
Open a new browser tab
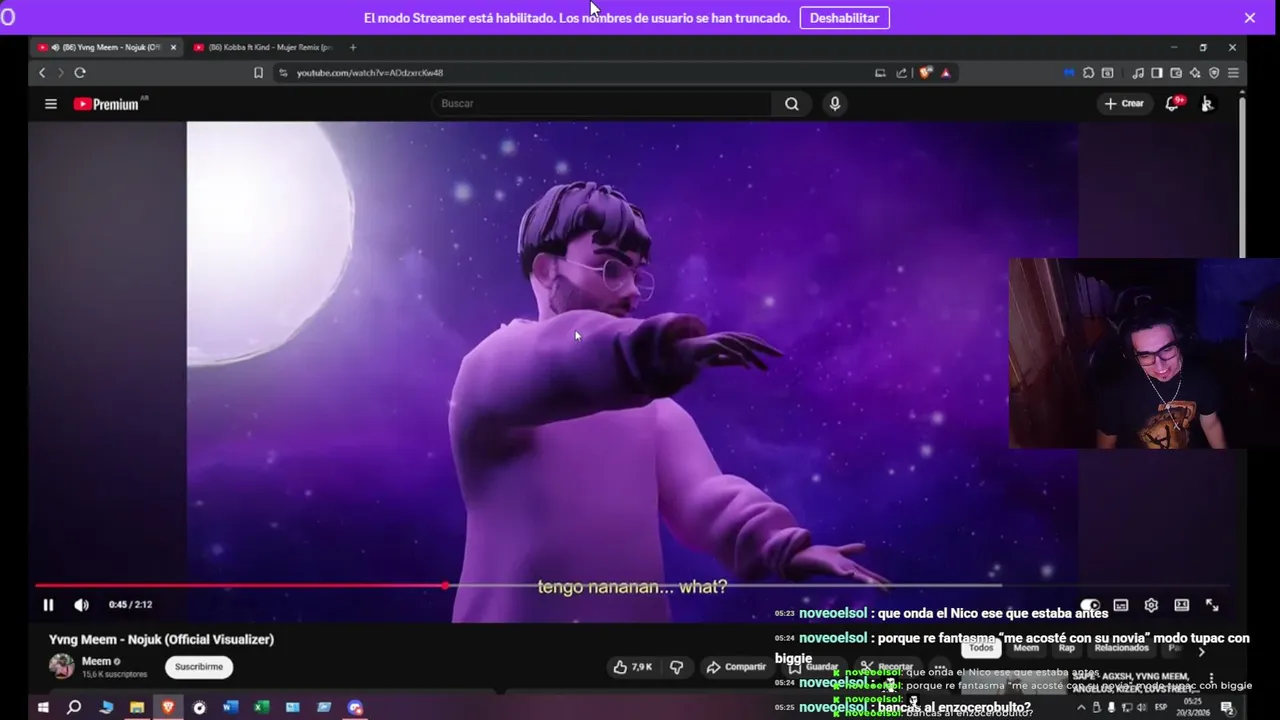(353, 47)
